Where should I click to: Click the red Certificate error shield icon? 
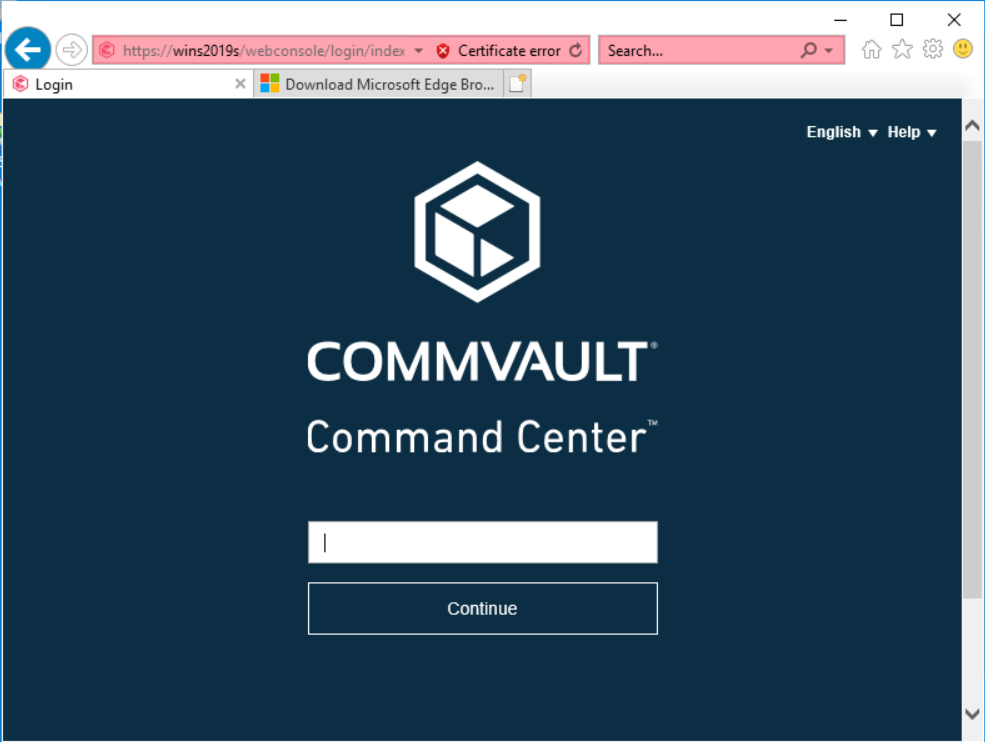click(x=443, y=51)
